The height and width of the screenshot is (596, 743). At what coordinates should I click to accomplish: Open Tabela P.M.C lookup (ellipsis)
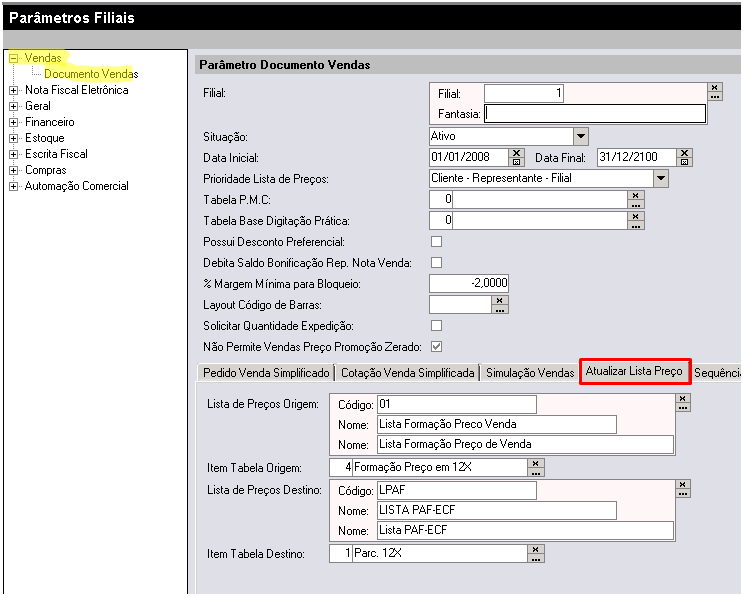[x=635, y=204]
